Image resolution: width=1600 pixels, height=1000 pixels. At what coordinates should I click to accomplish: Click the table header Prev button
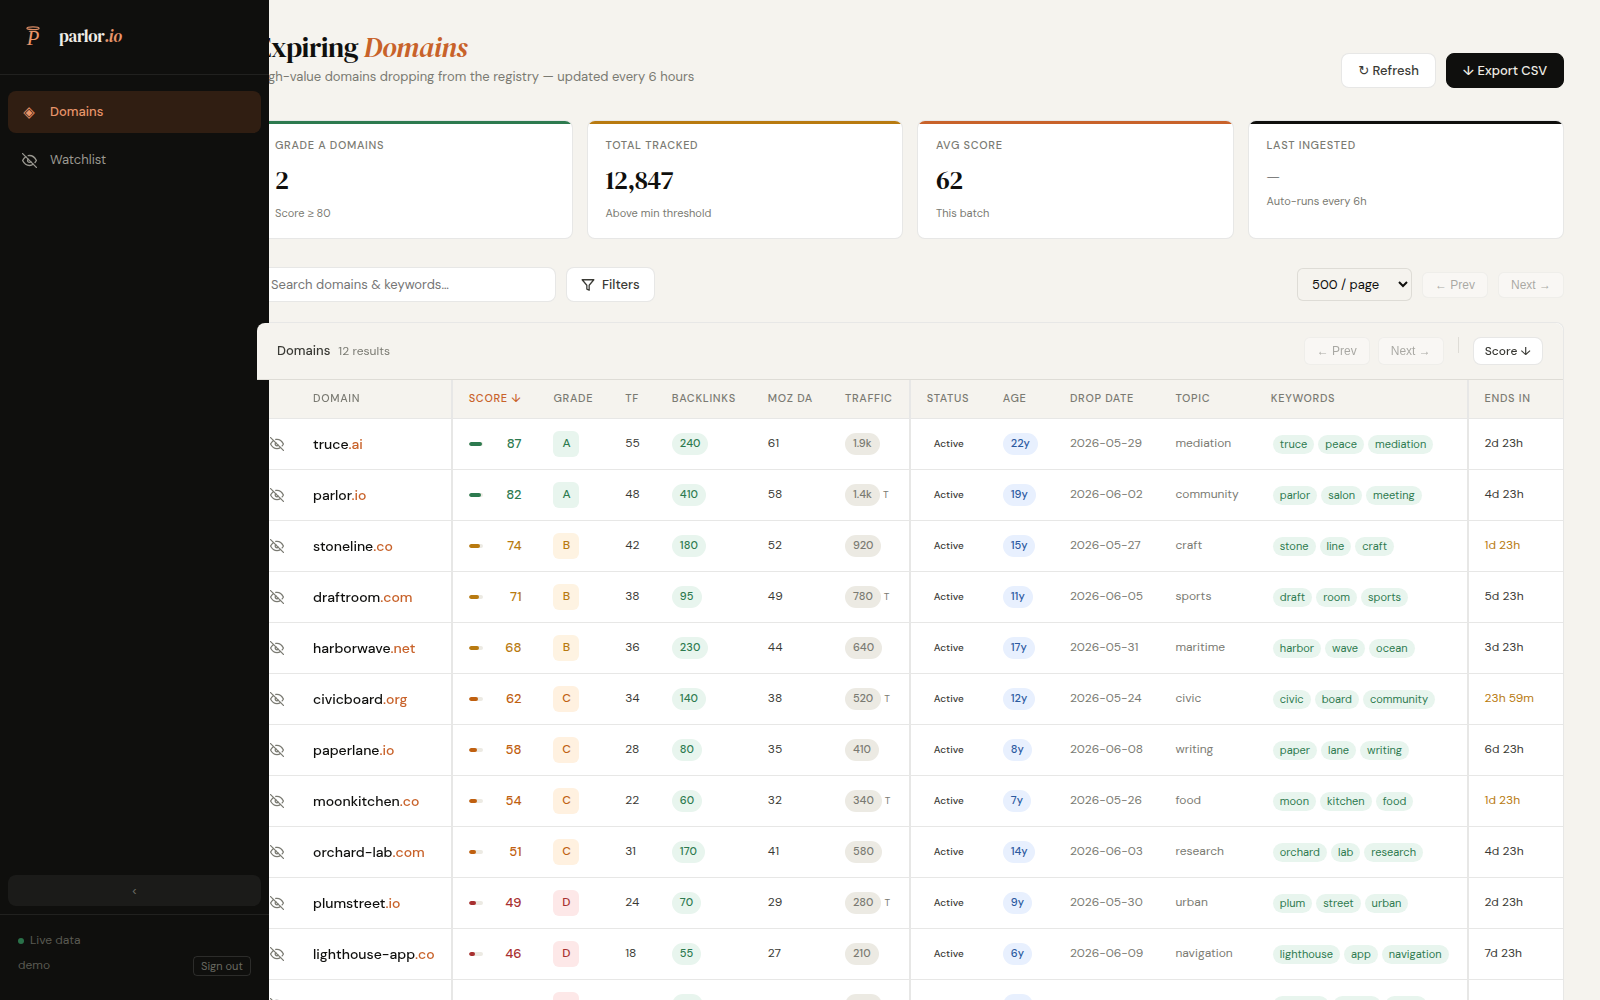1337,351
